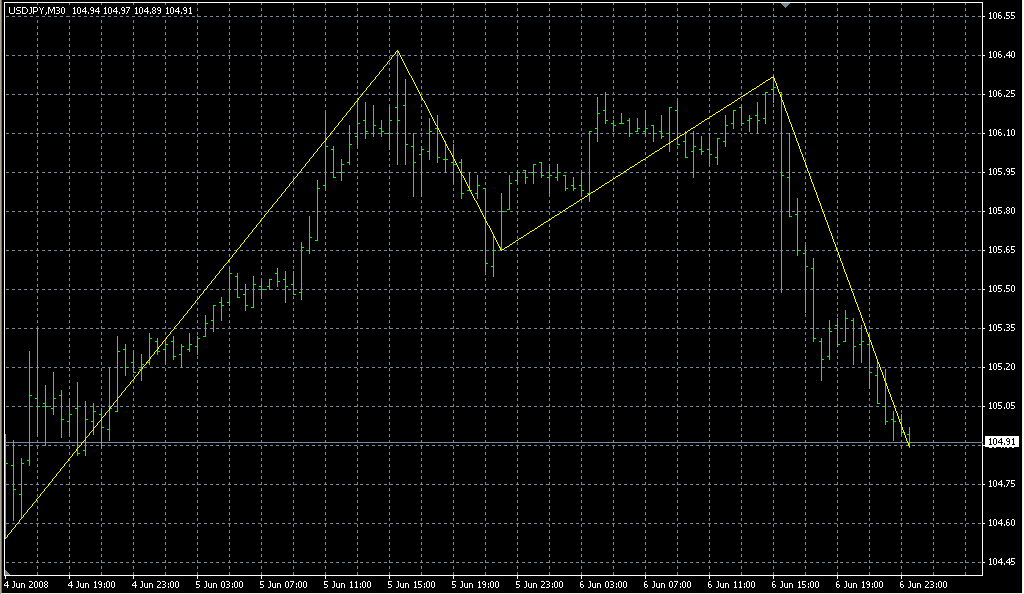Click the 105.05 price scale label

1001,406
